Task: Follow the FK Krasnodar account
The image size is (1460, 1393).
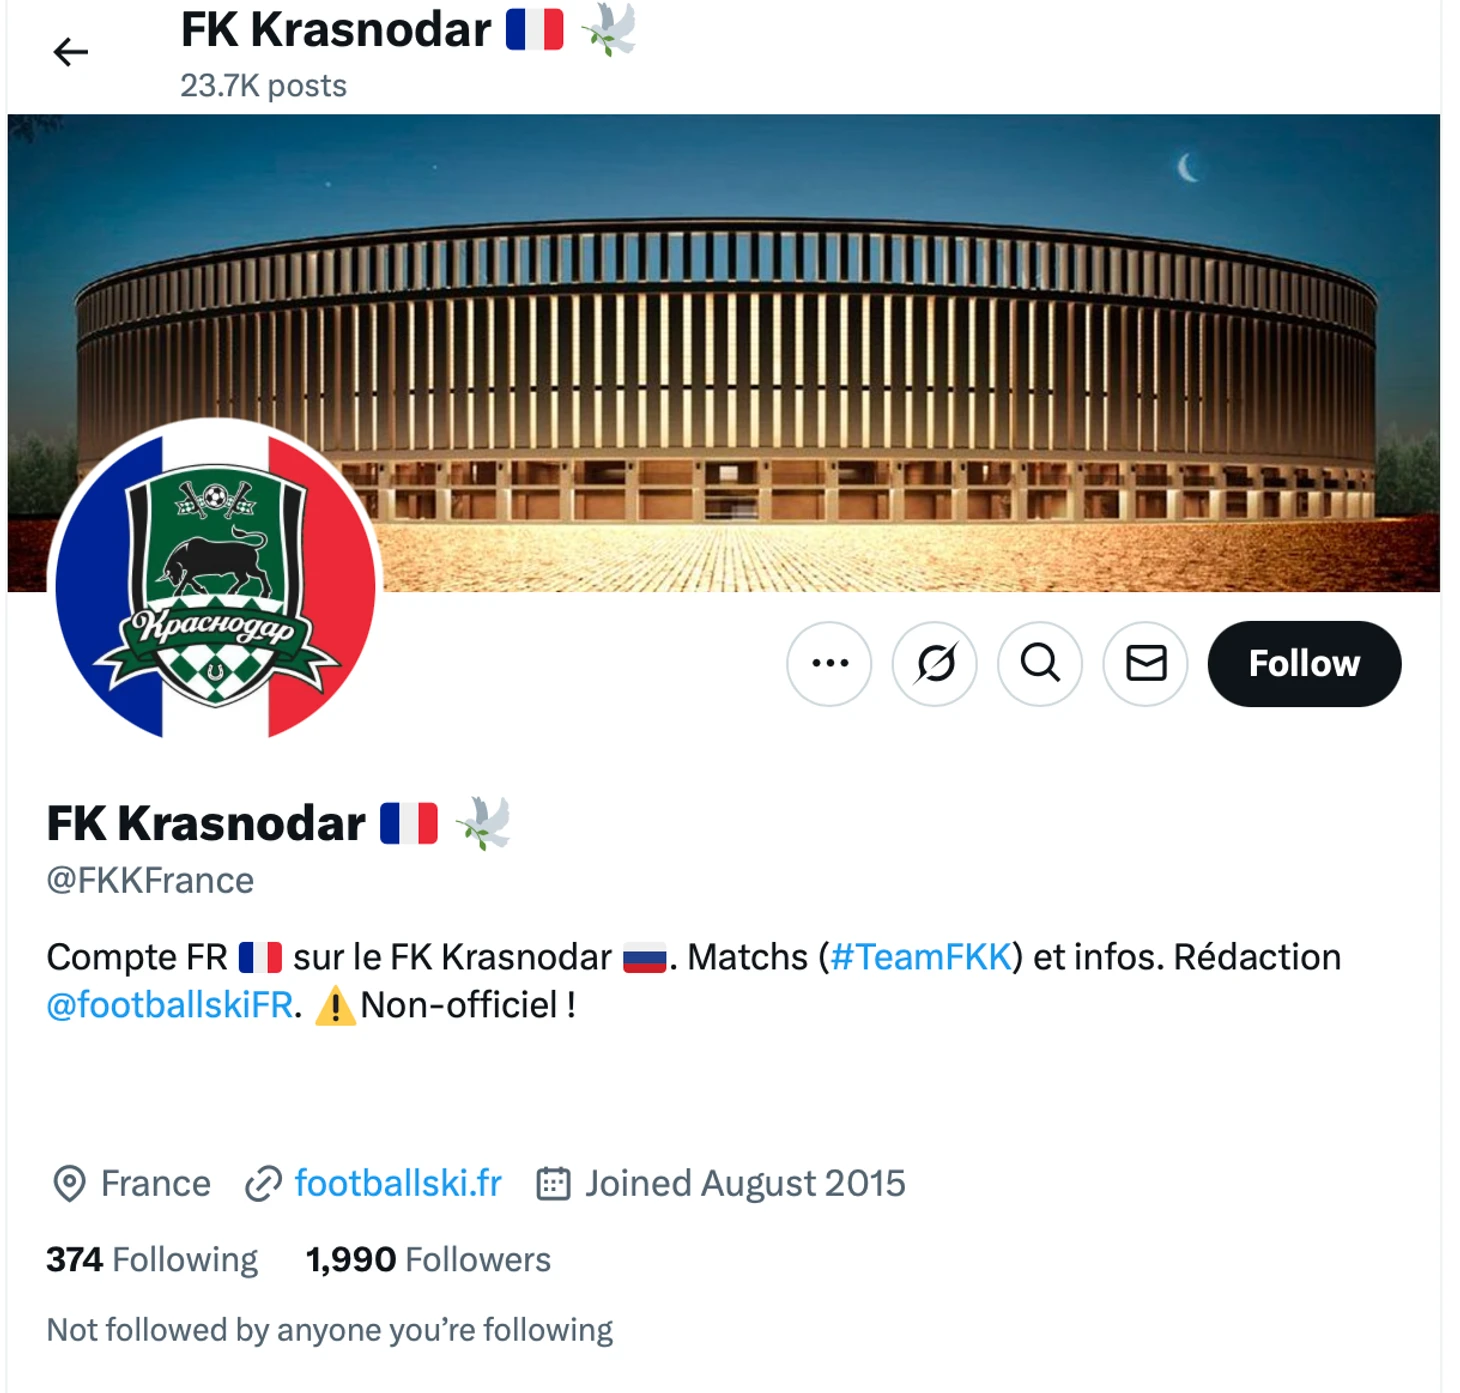Action: pyautogui.click(x=1304, y=663)
